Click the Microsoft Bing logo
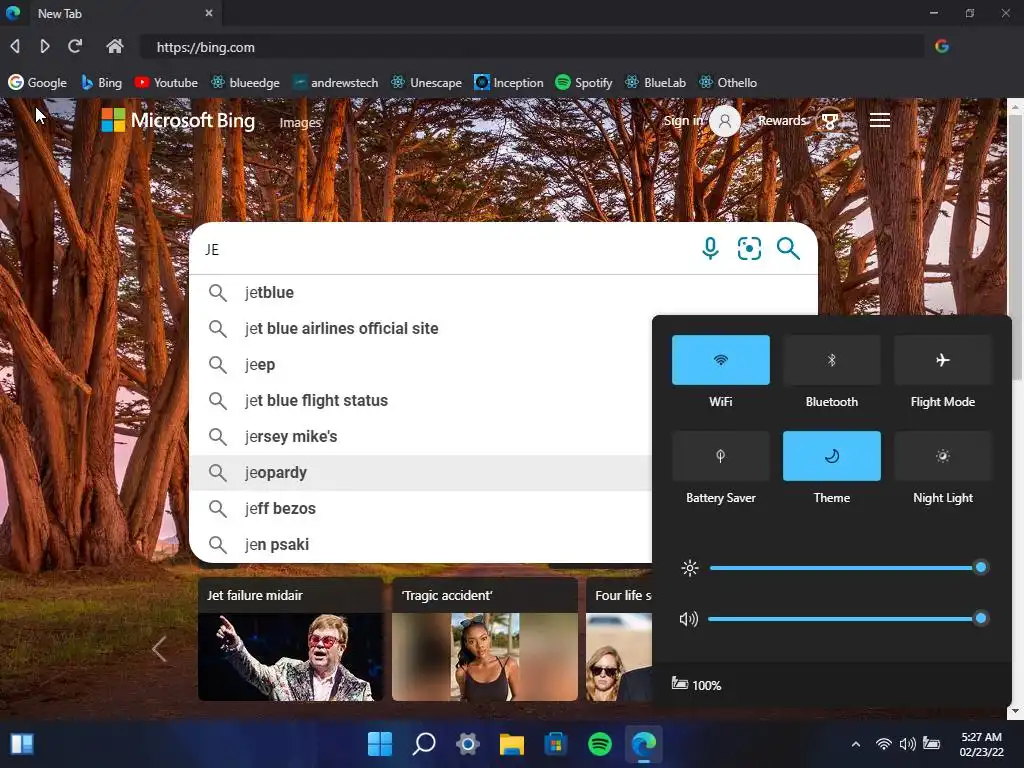Image resolution: width=1024 pixels, height=768 pixels. 178,120
